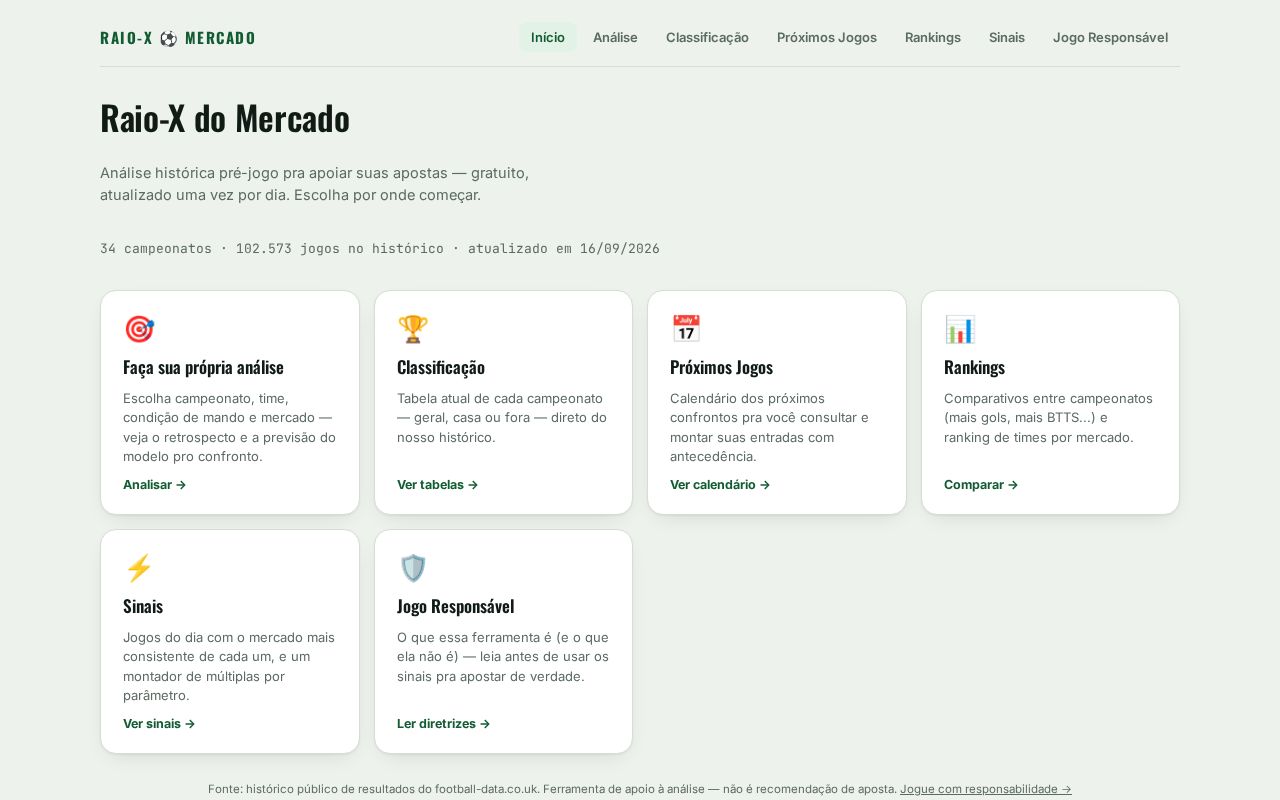Screen dimensions: 1280x800
Task: Open Próximos Jogos in top navigation
Action: [x=827, y=37]
